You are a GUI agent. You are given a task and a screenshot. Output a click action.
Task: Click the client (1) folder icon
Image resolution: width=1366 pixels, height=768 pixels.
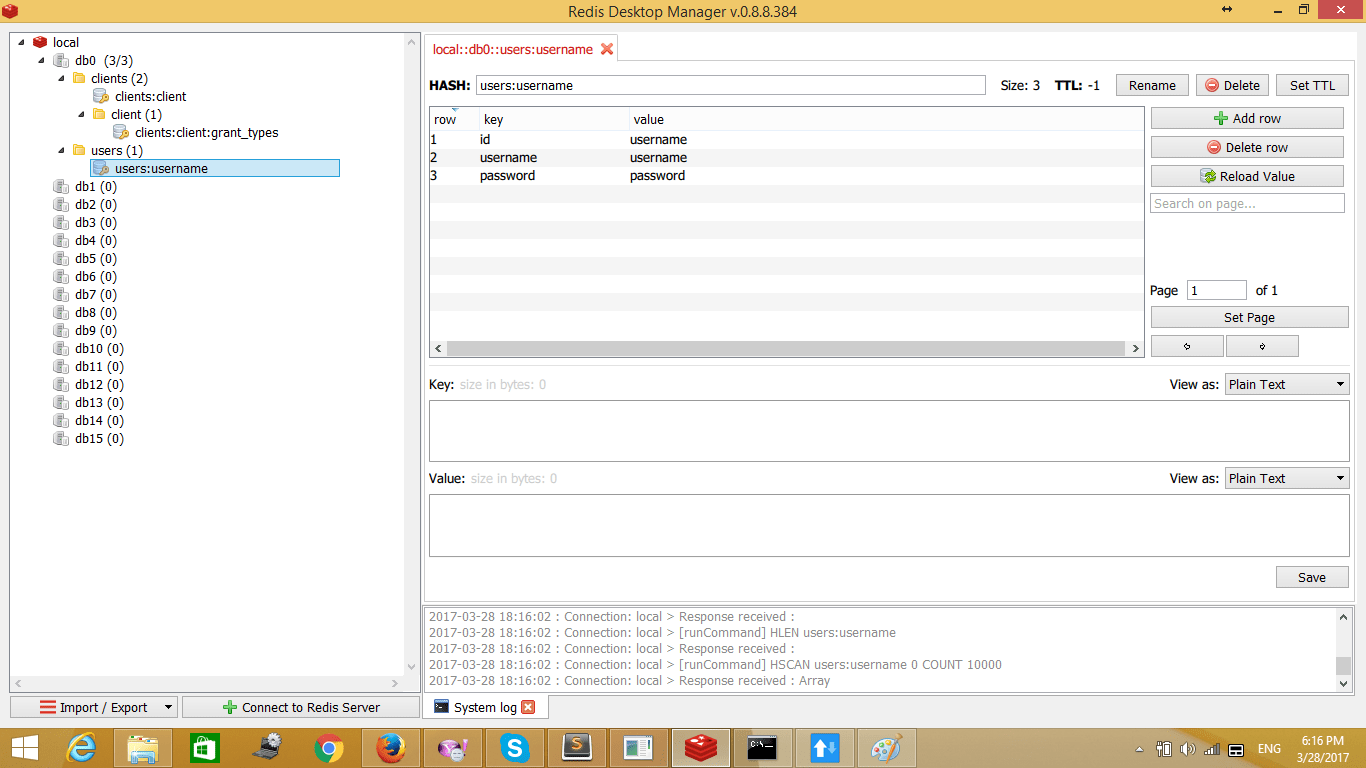[x=99, y=114]
